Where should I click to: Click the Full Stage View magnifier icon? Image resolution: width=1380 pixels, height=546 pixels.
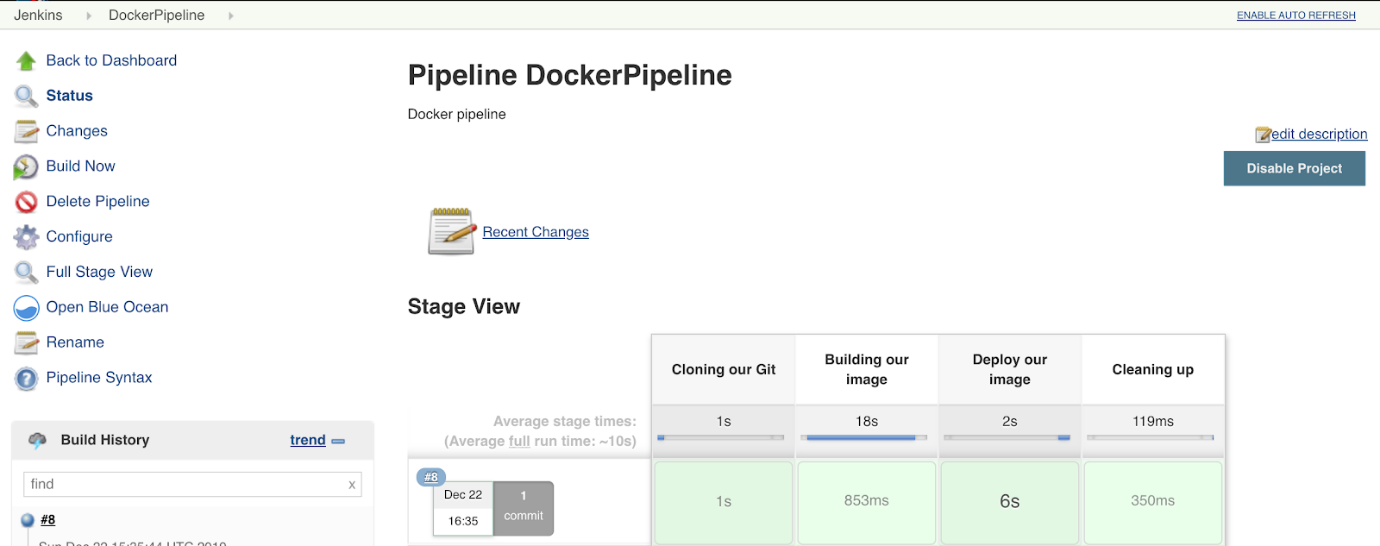tap(26, 272)
